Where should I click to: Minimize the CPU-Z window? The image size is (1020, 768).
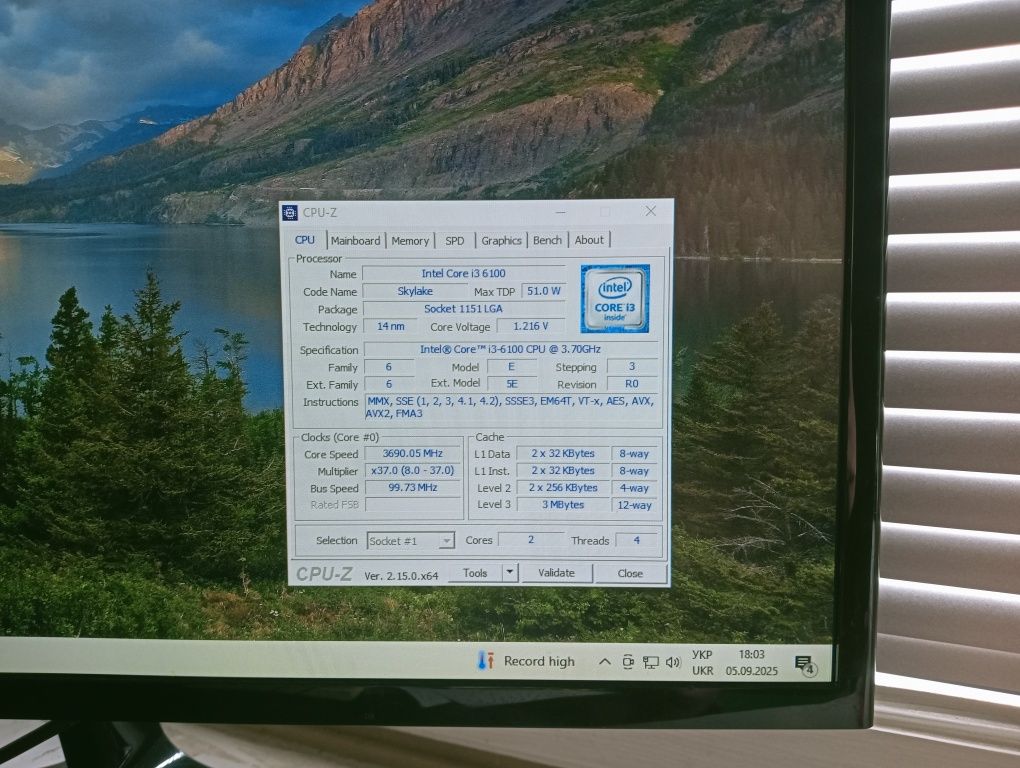pos(561,212)
